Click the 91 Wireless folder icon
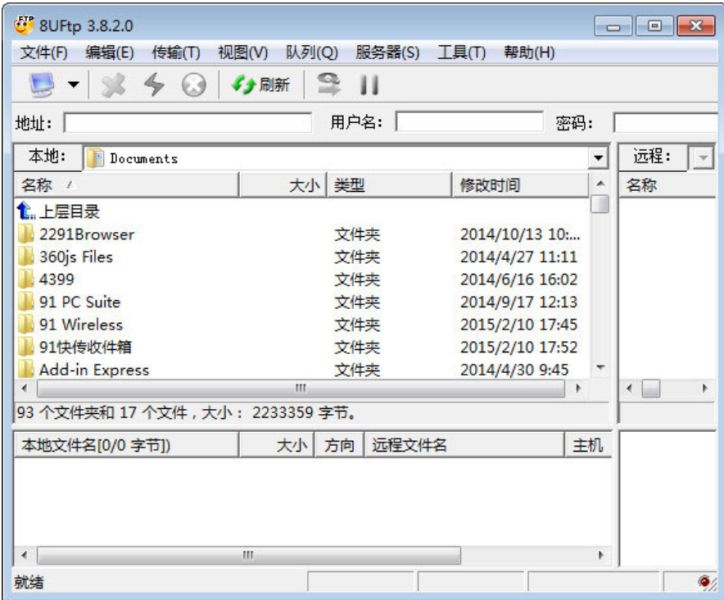724x600 pixels. (x=26, y=325)
